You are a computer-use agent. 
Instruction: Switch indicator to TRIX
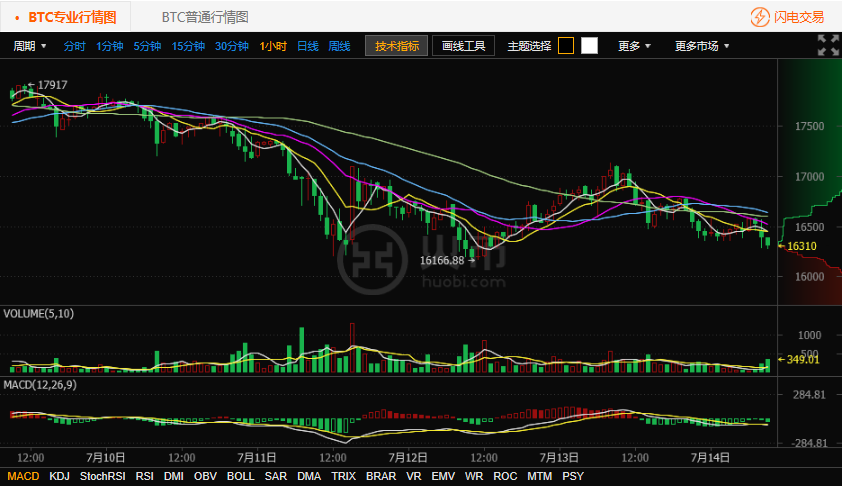click(x=343, y=476)
